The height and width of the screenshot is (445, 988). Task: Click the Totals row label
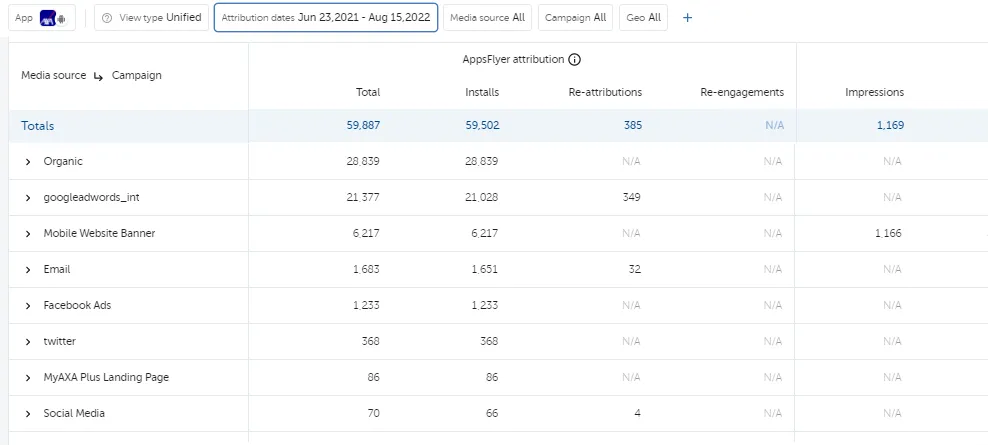(x=38, y=125)
